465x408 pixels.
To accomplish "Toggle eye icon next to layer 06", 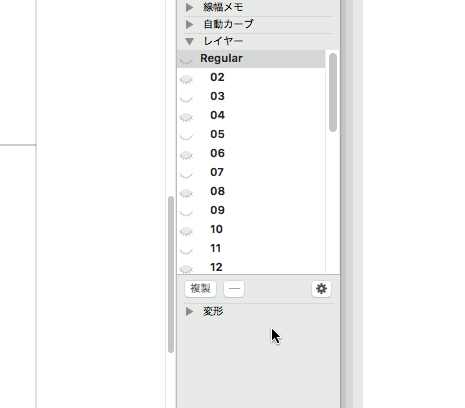I will (x=186, y=155).
